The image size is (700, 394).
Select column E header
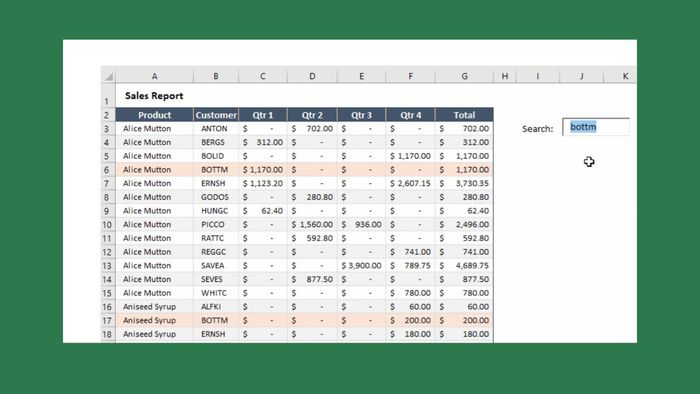[x=361, y=76]
